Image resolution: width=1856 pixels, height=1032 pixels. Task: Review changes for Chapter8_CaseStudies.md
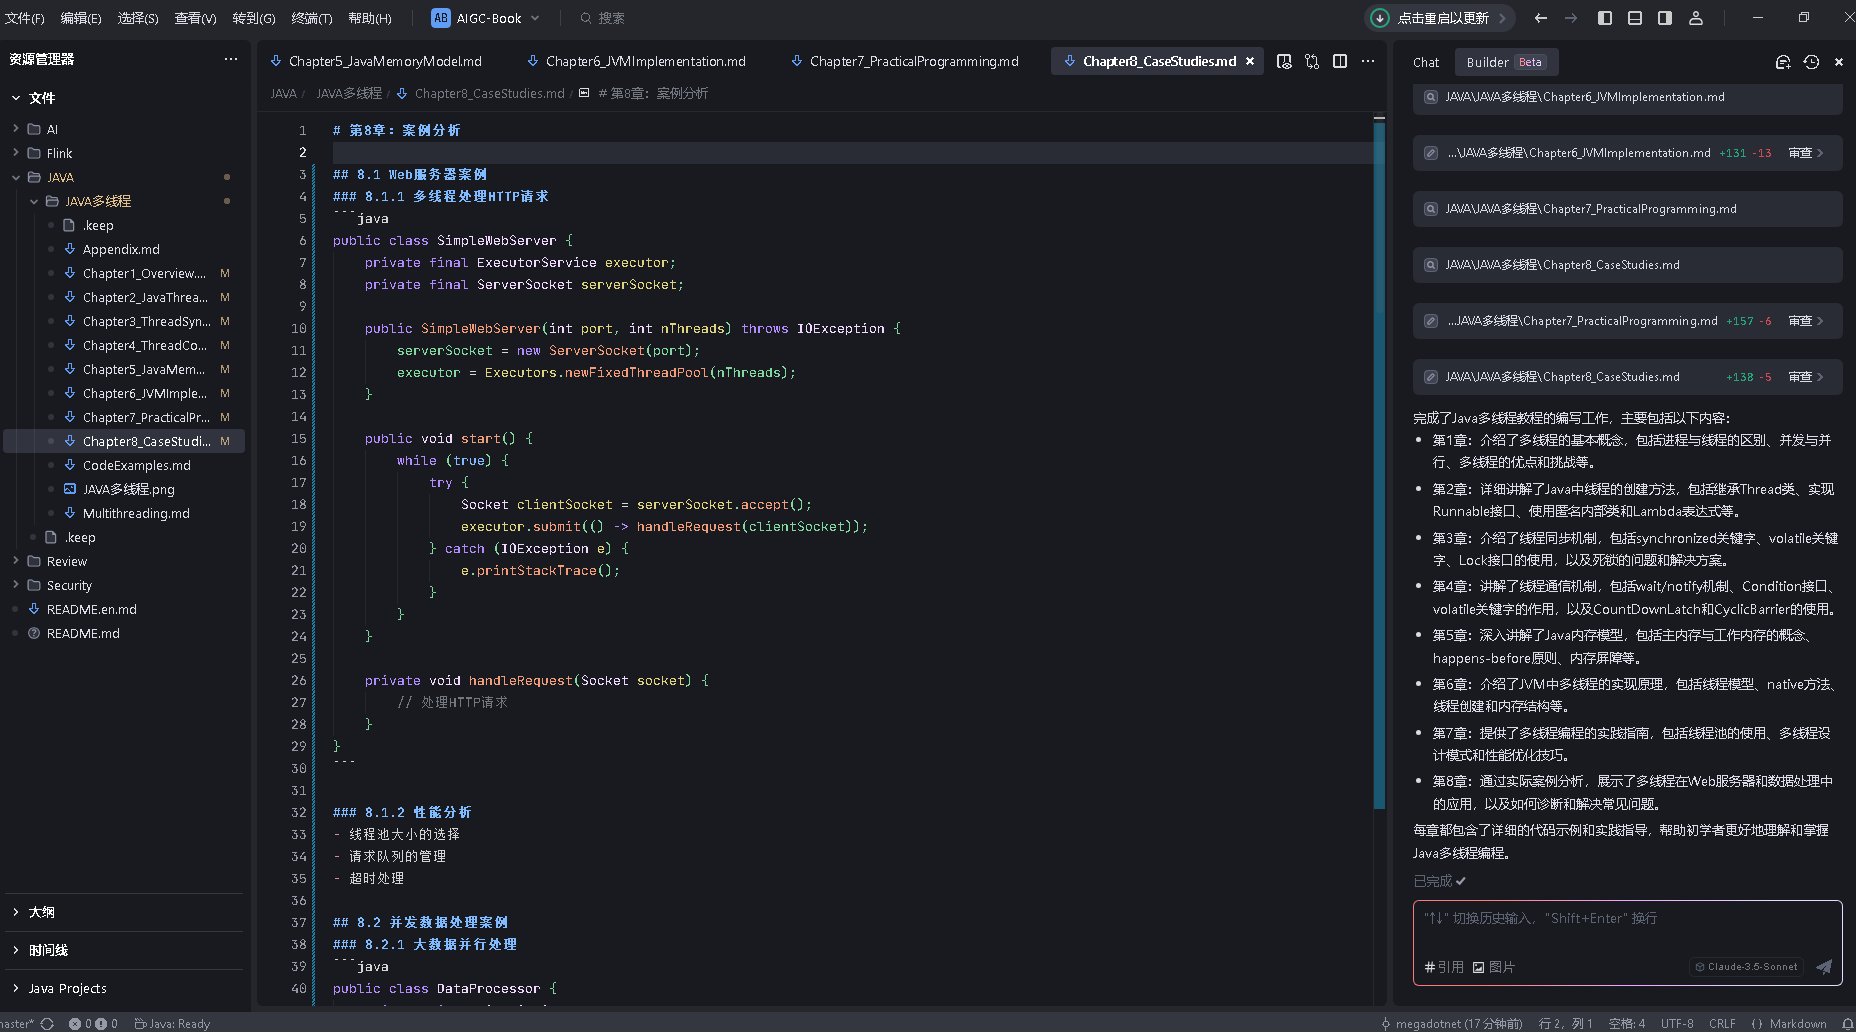click(1806, 377)
